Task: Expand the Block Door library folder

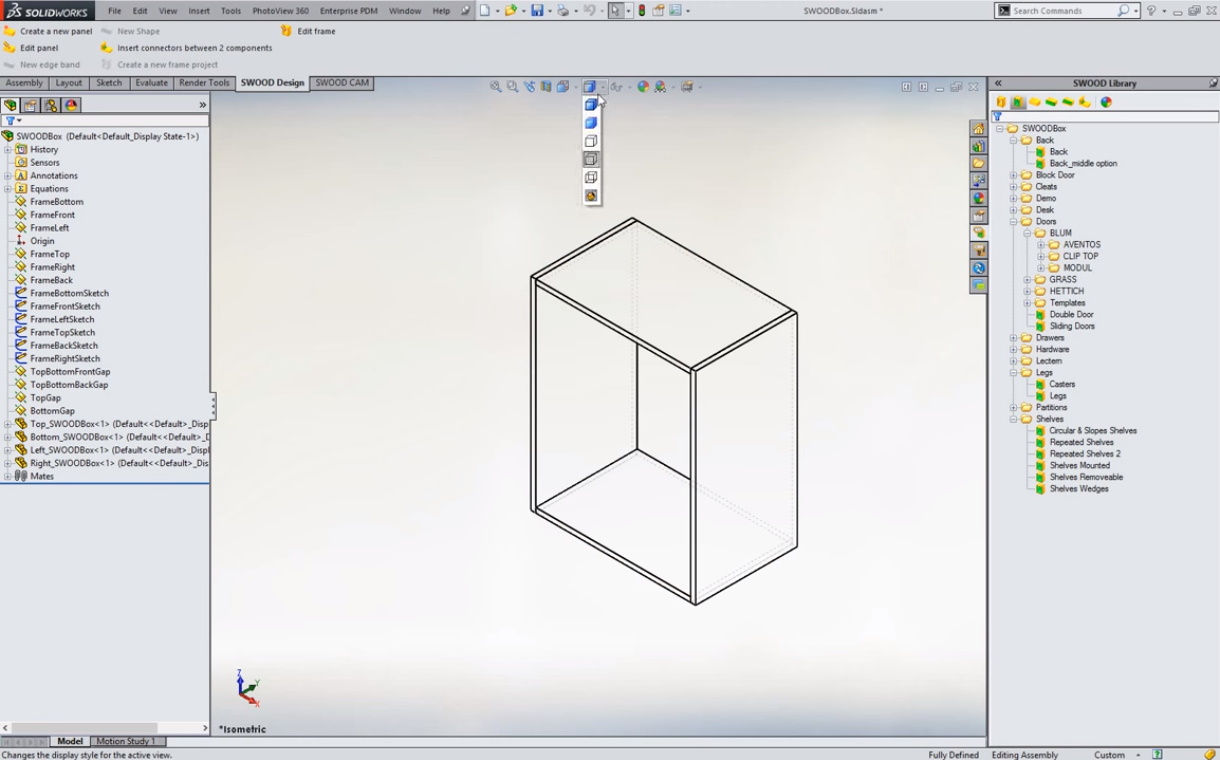Action: click(x=1013, y=175)
